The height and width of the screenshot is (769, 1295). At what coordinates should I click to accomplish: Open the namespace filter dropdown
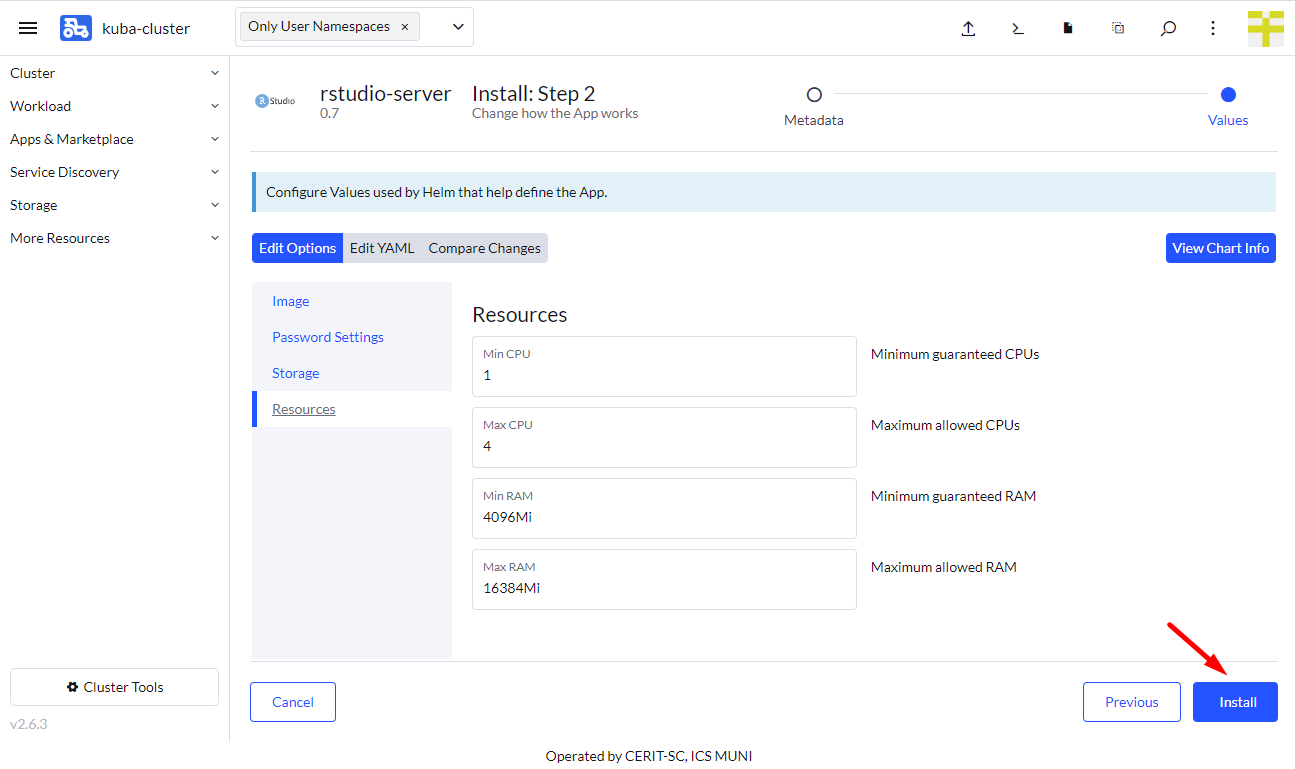pos(456,27)
